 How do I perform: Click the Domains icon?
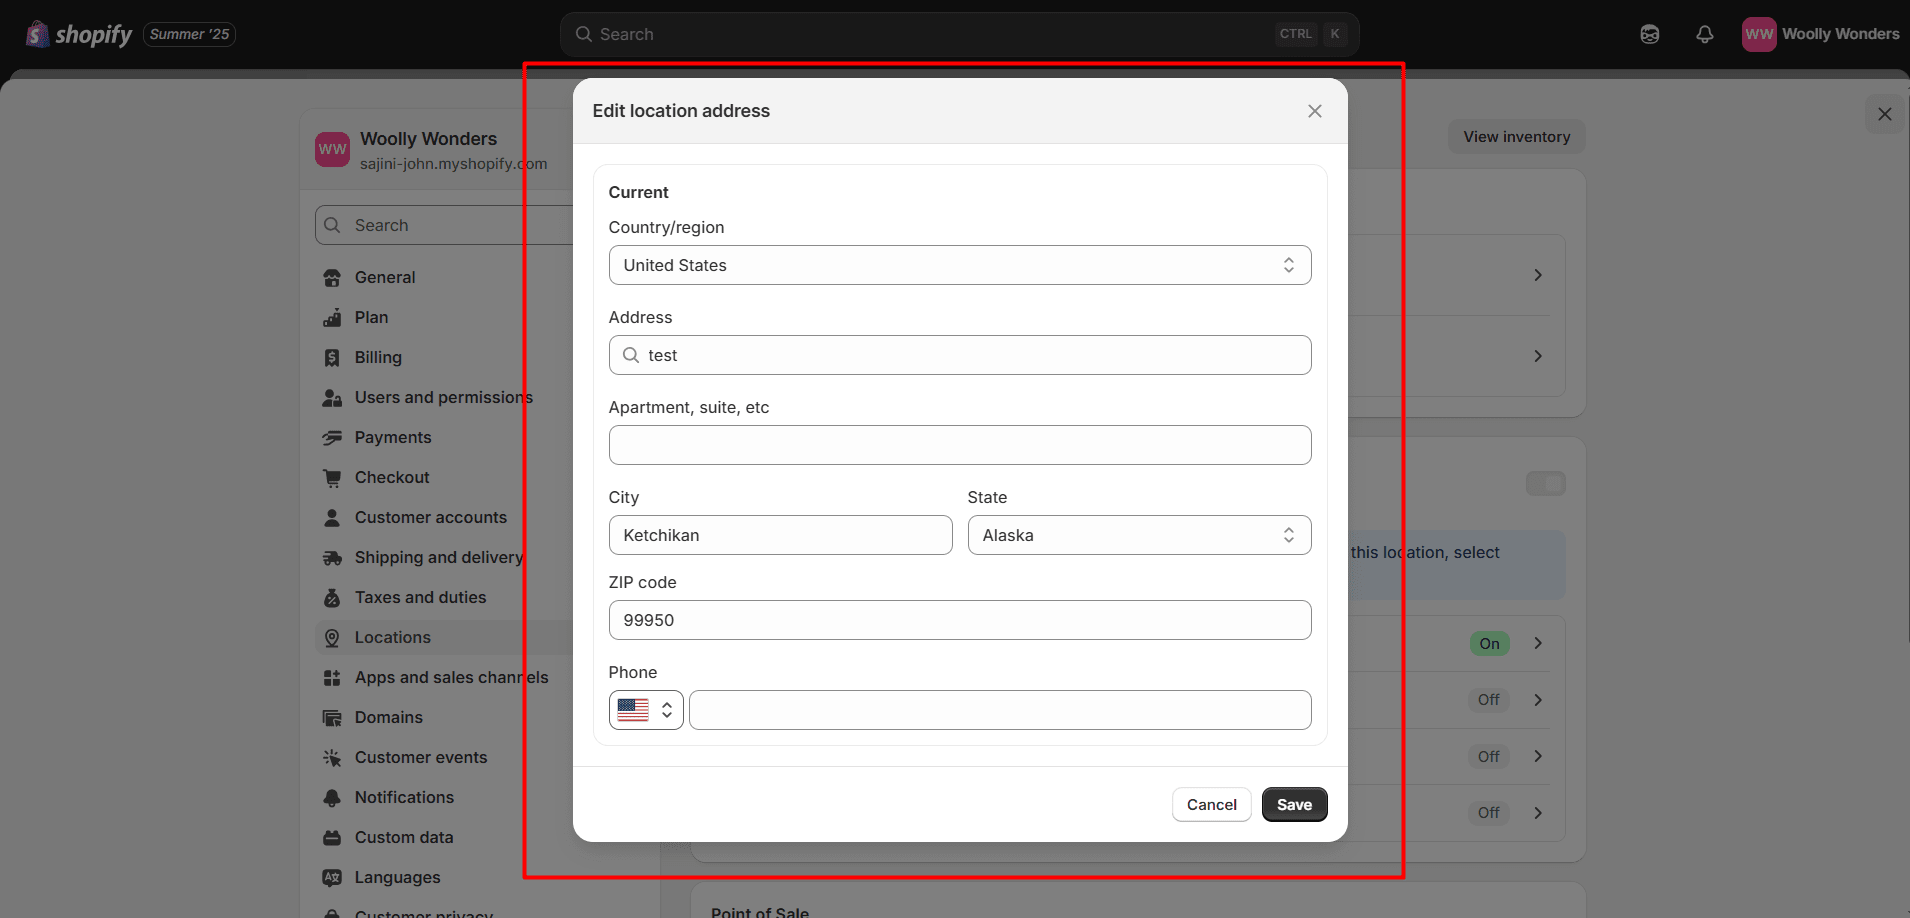[x=332, y=718]
